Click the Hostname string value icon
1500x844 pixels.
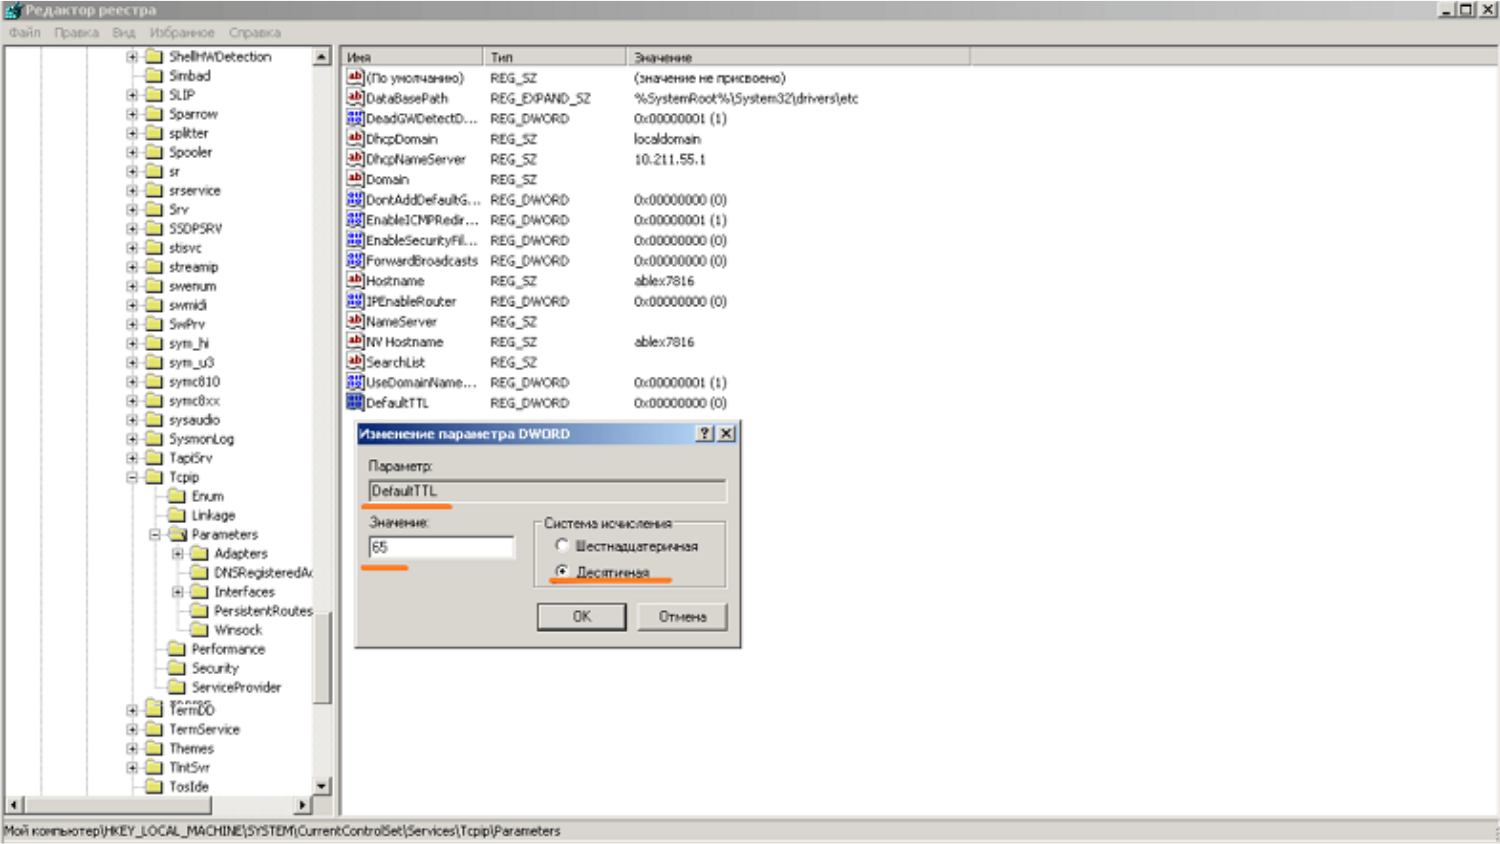click(354, 281)
